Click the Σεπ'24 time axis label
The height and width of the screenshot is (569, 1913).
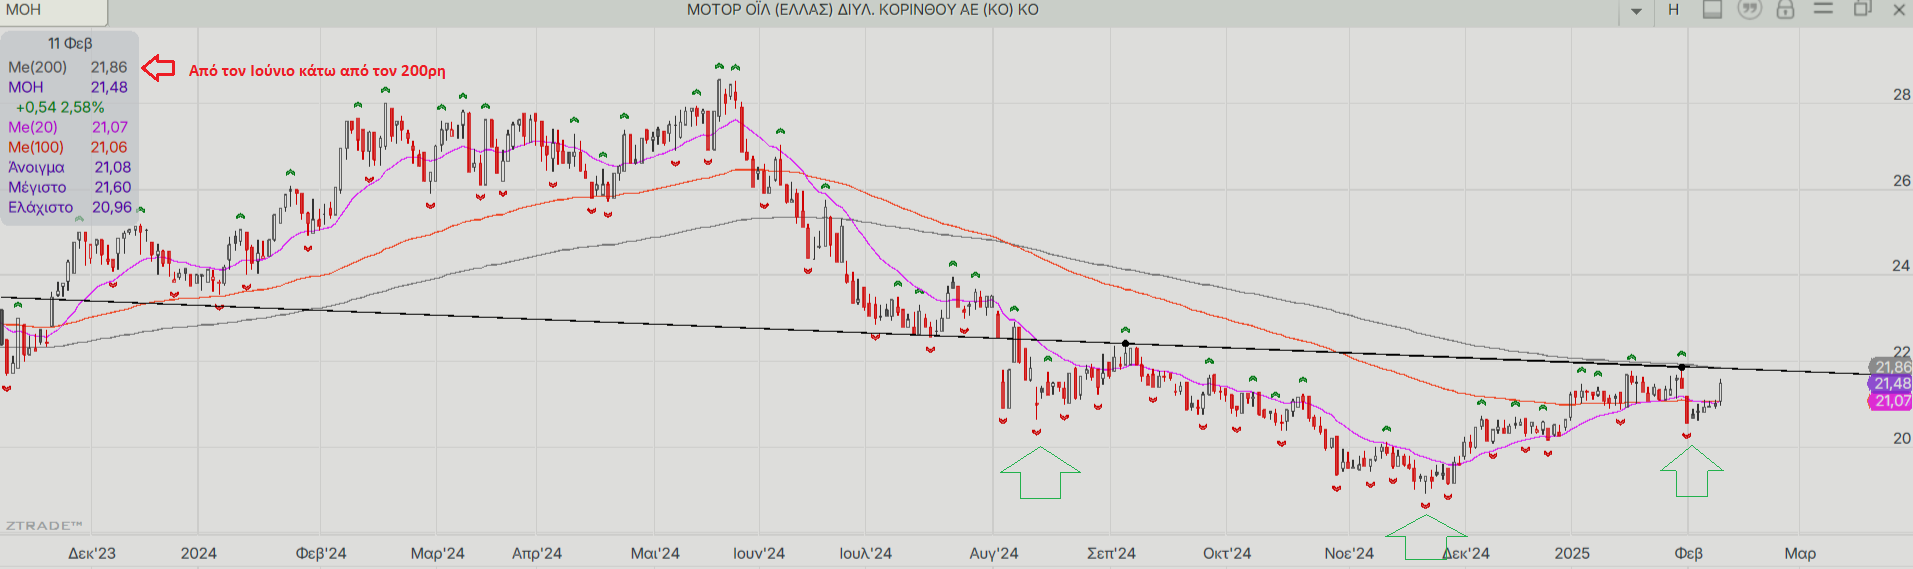(x=1111, y=553)
